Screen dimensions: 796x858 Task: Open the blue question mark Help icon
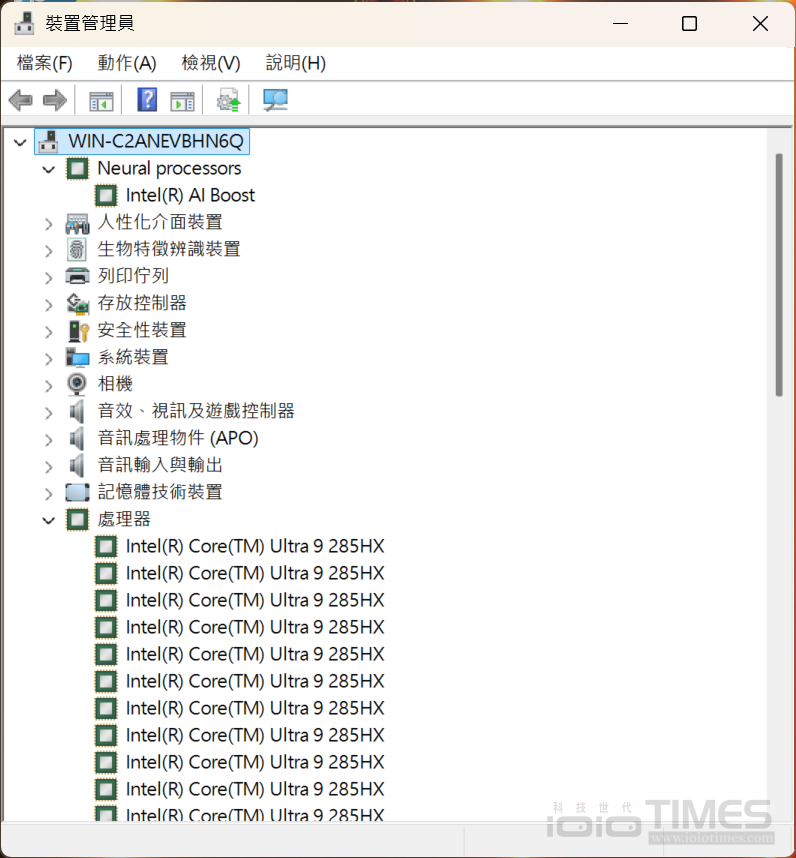click(x=147, y=100)
